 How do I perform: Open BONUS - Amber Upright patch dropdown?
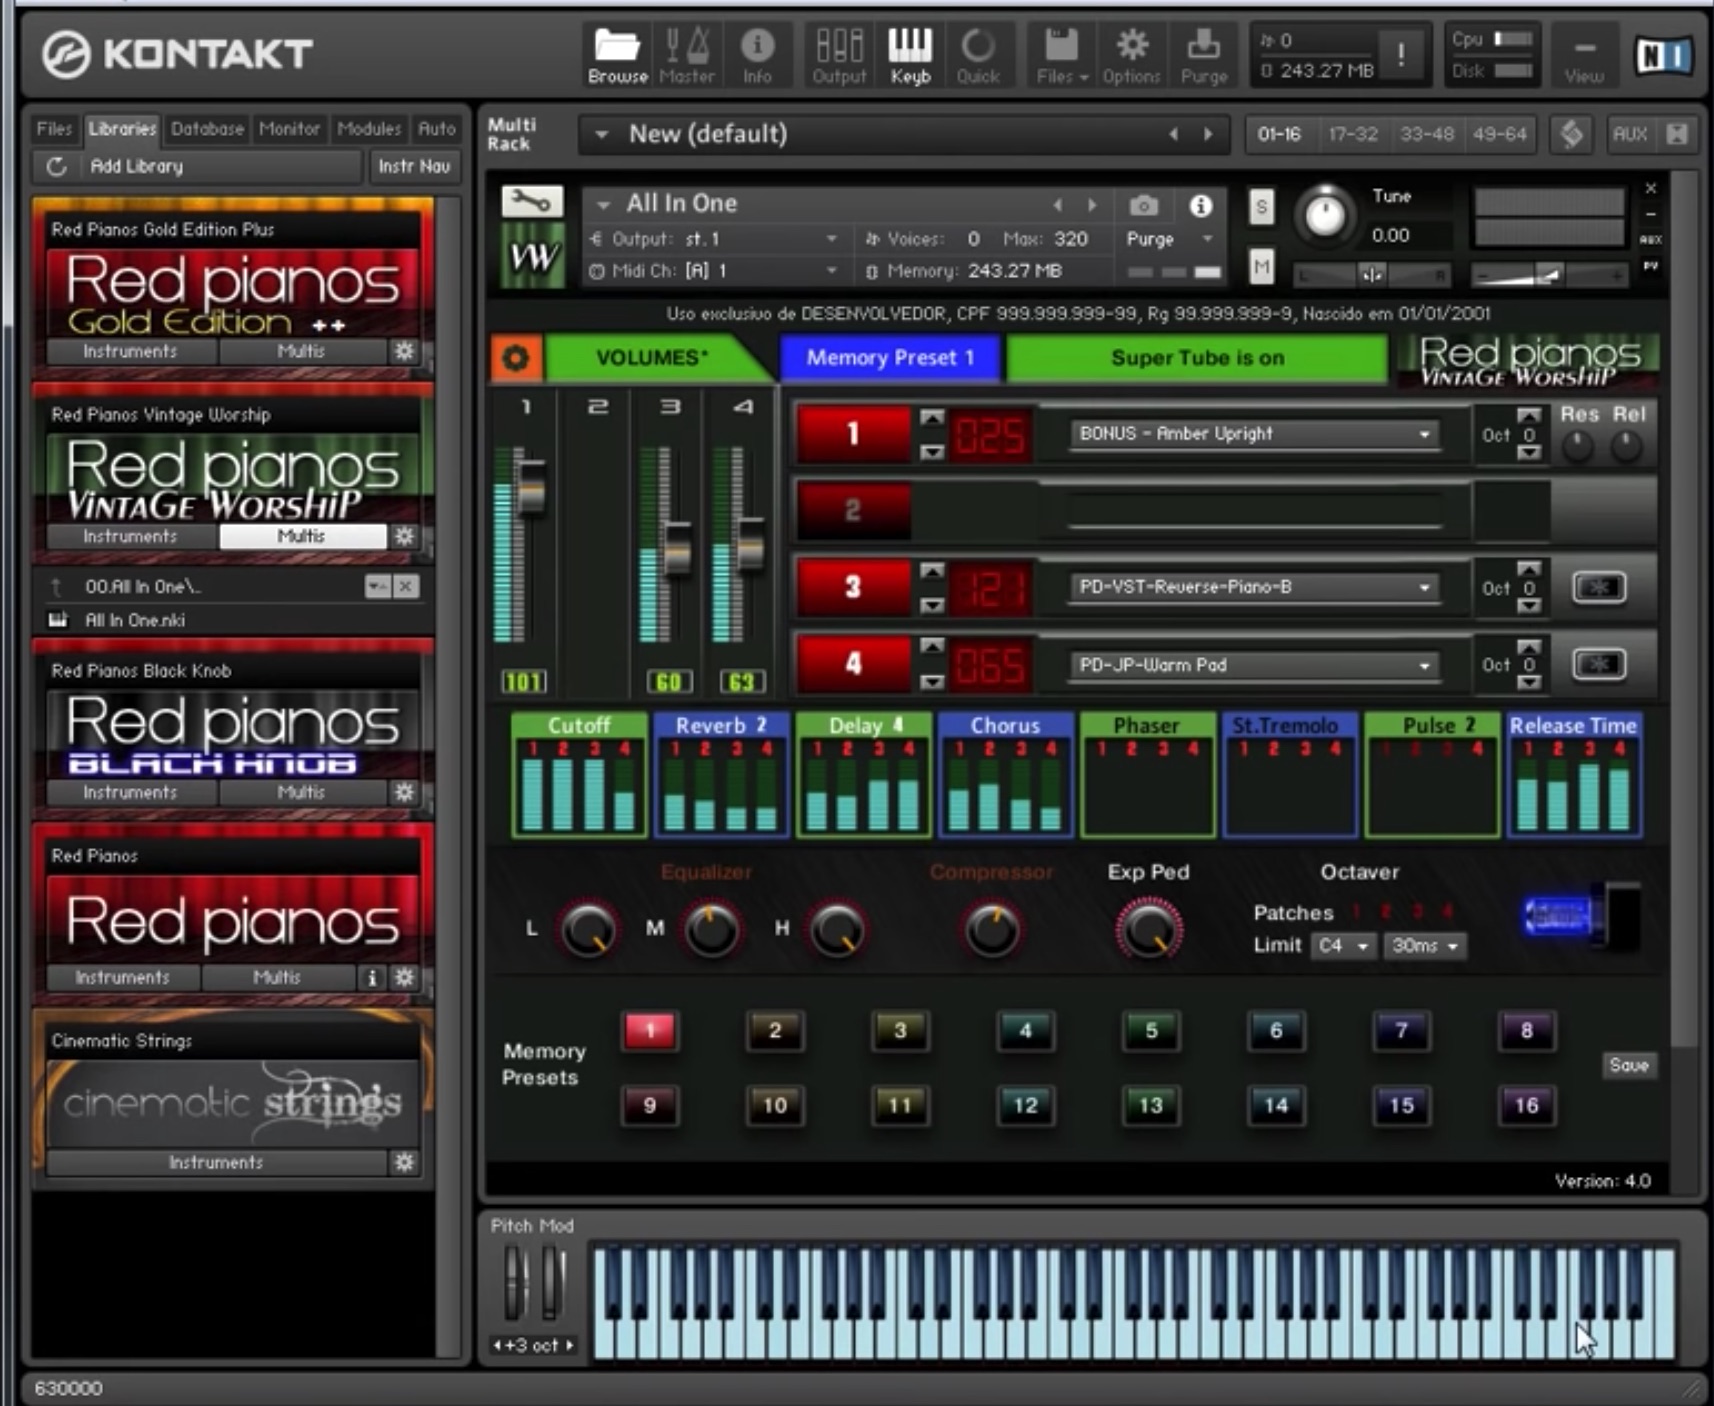tap(1254, 434)
